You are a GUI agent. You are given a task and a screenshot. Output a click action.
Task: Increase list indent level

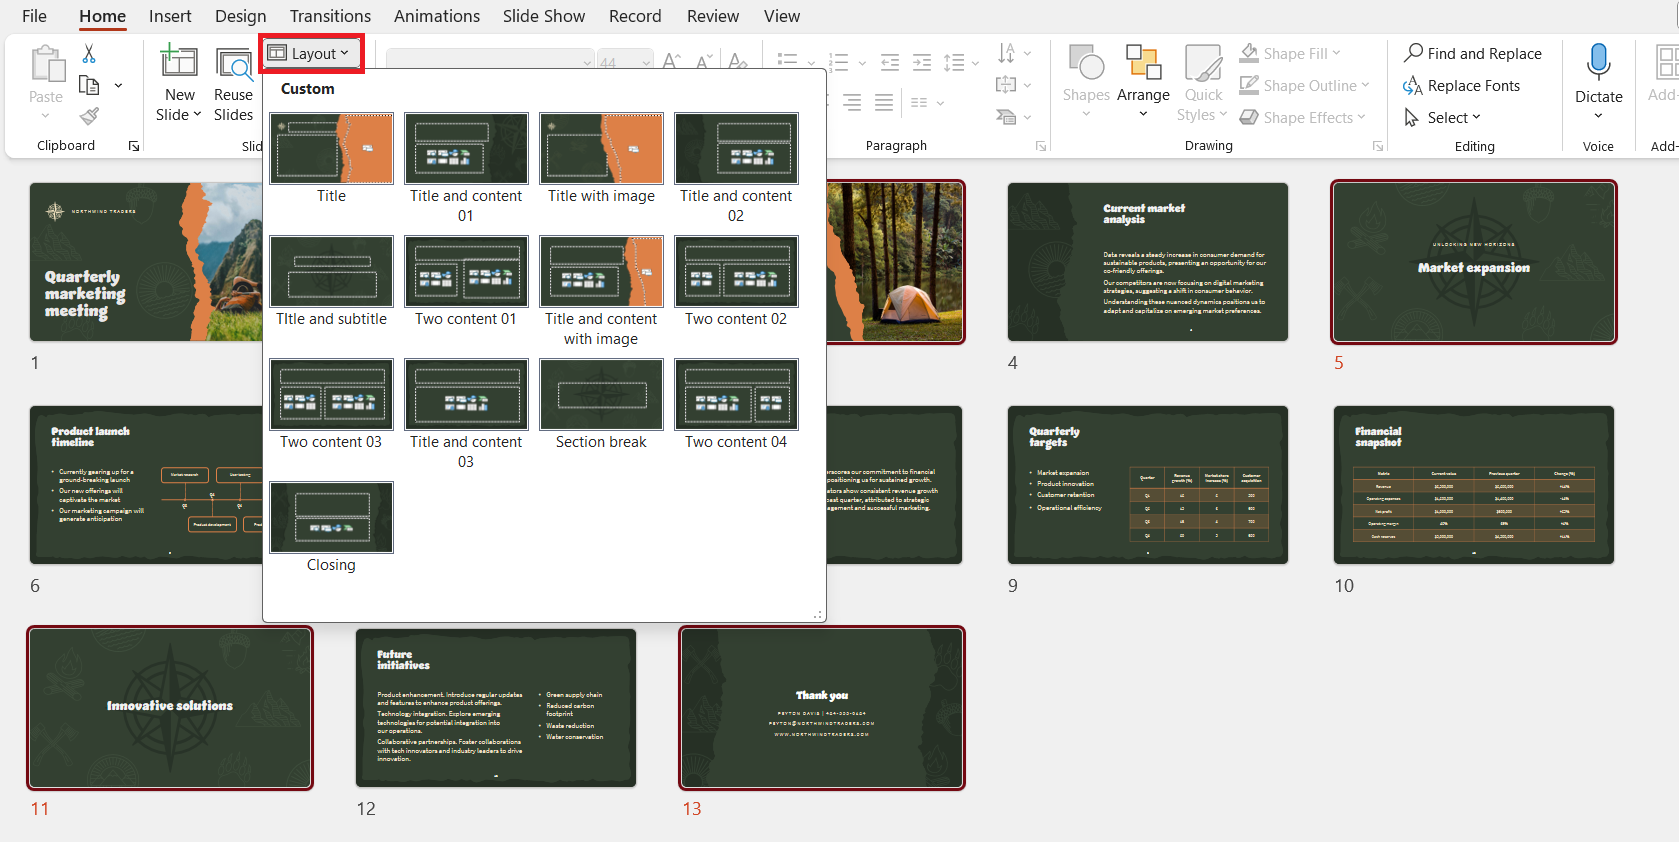(x=922, y=62)
